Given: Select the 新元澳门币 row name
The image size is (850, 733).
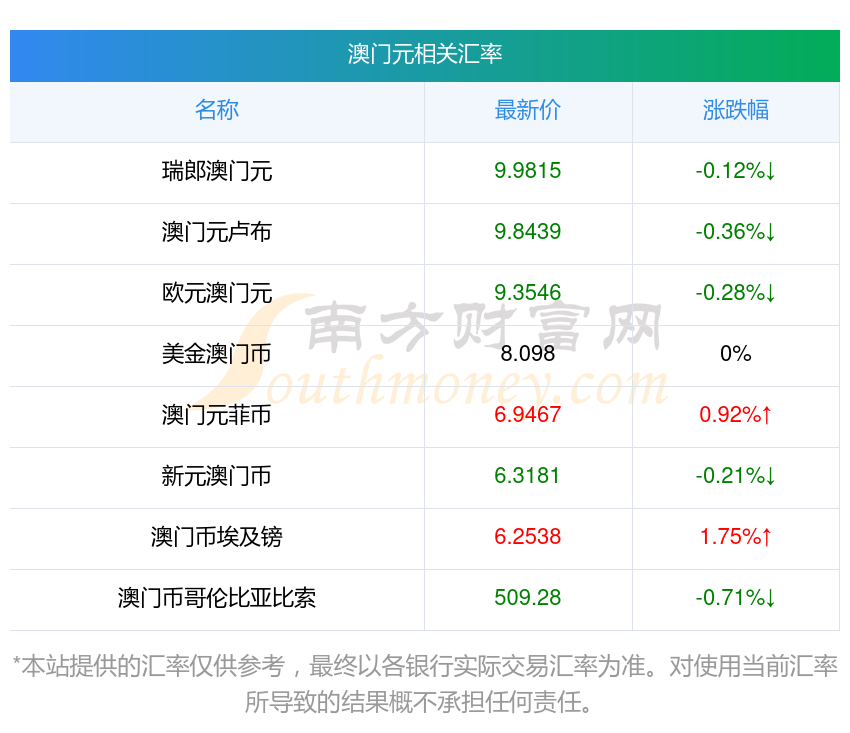Looking at the screenshot, I should coord(217,476).
